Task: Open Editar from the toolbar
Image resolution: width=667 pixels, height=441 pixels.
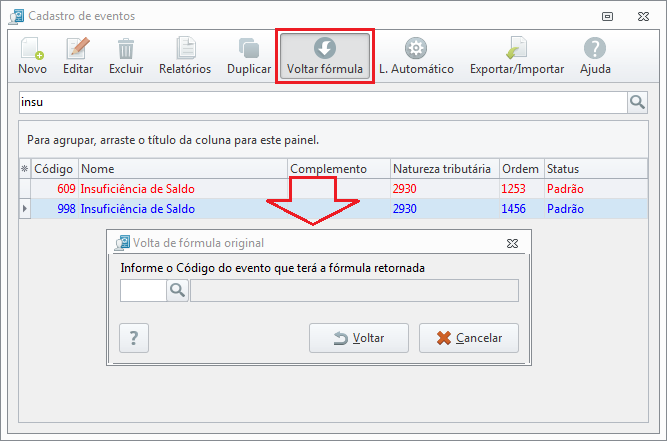Action: [x=78, y=56]
